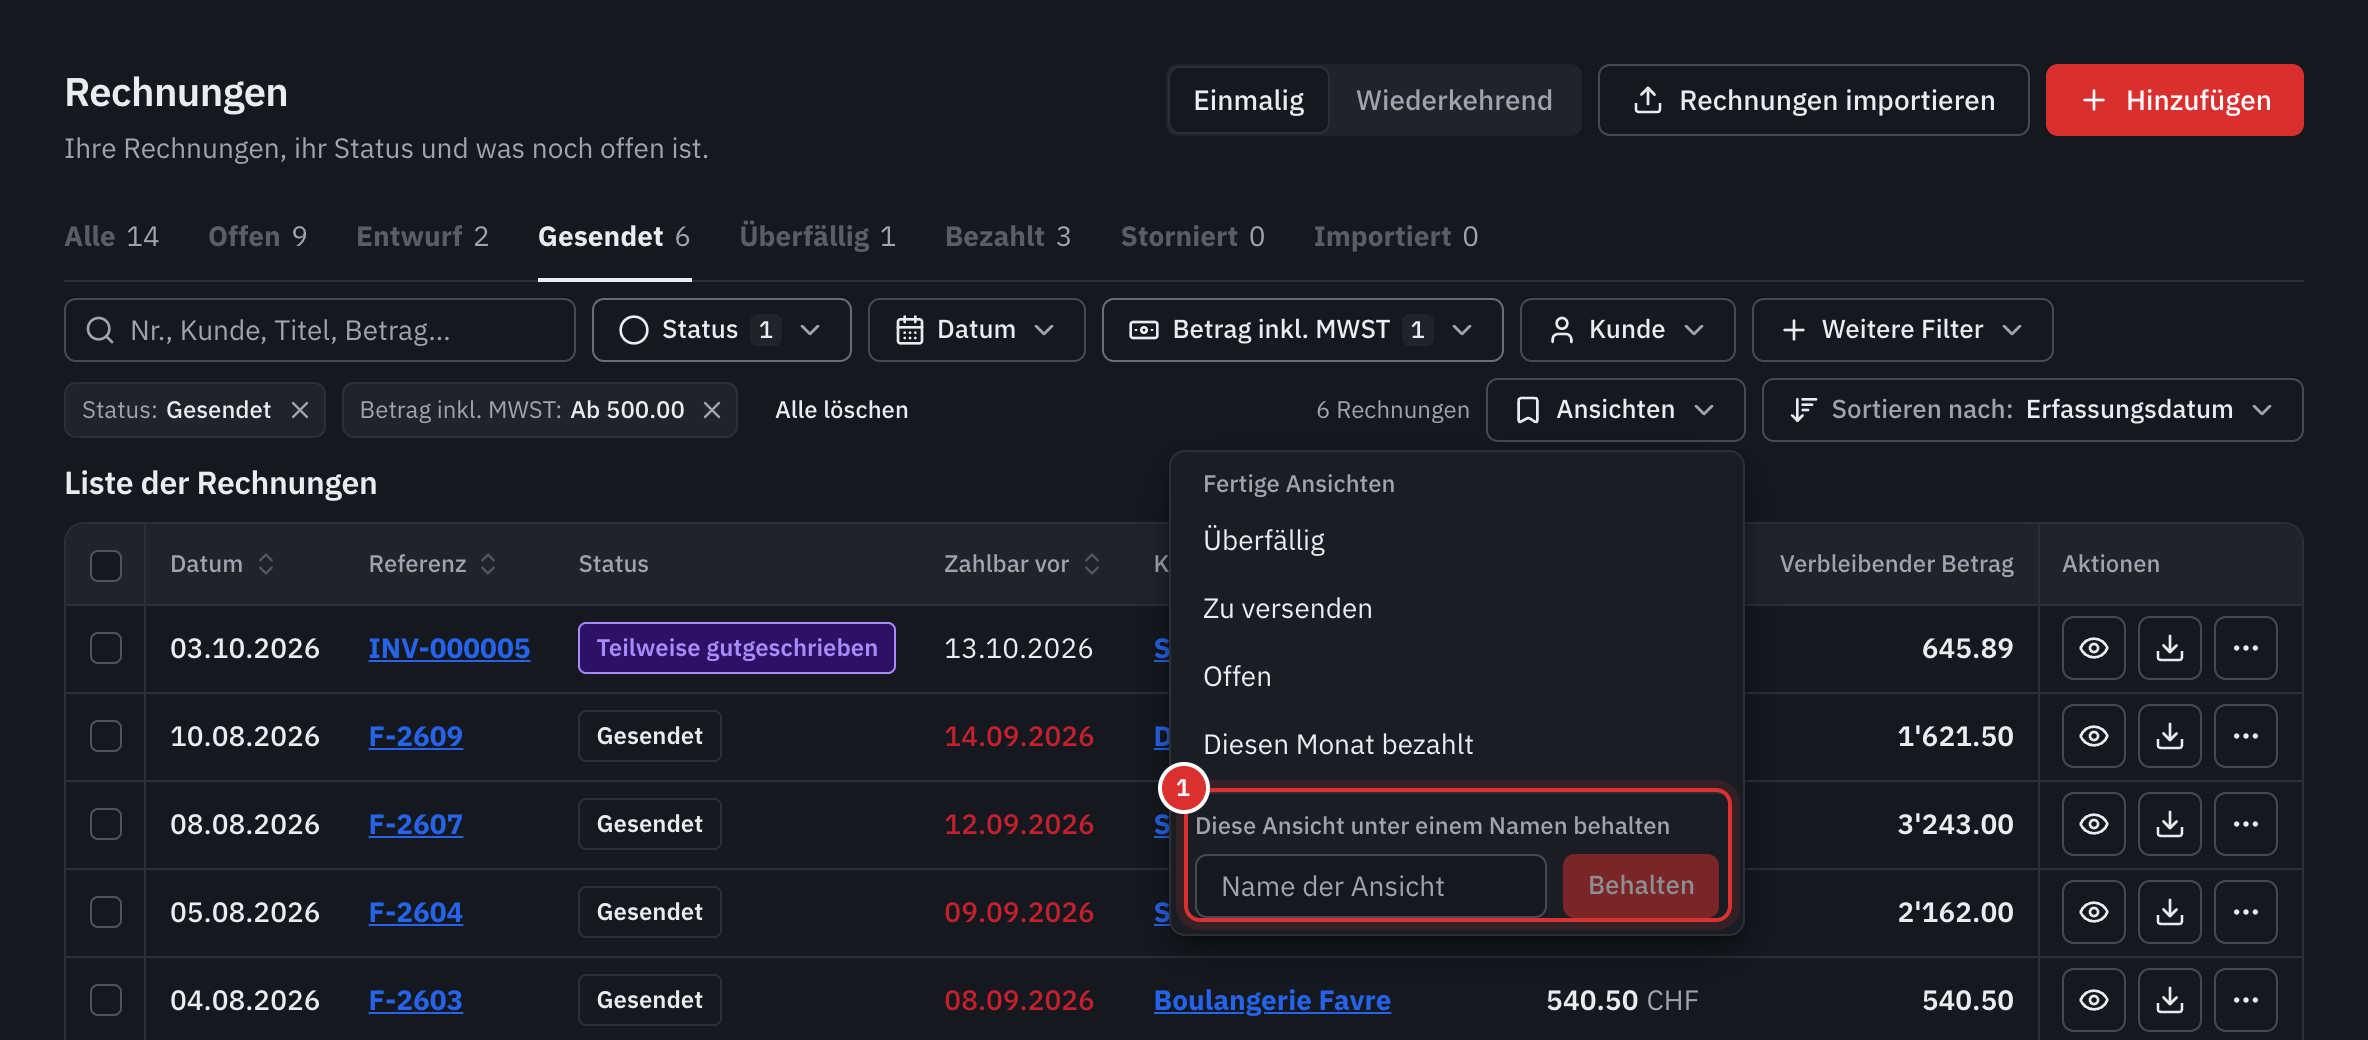This screenshot has height=1040, width=2368.
Task: View invoice F-2607 with eye icon
Action: (x=2093, y=824)
